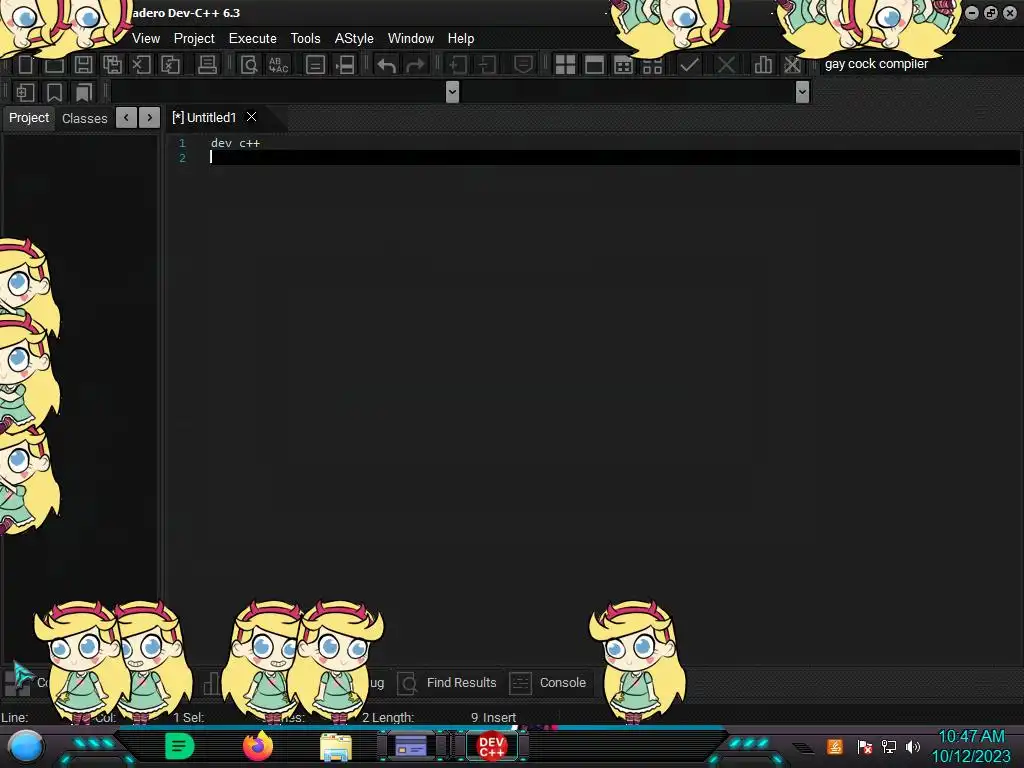The image size is (1024, 768).
Task: Click the Java update tray icon
Action: 835,746
